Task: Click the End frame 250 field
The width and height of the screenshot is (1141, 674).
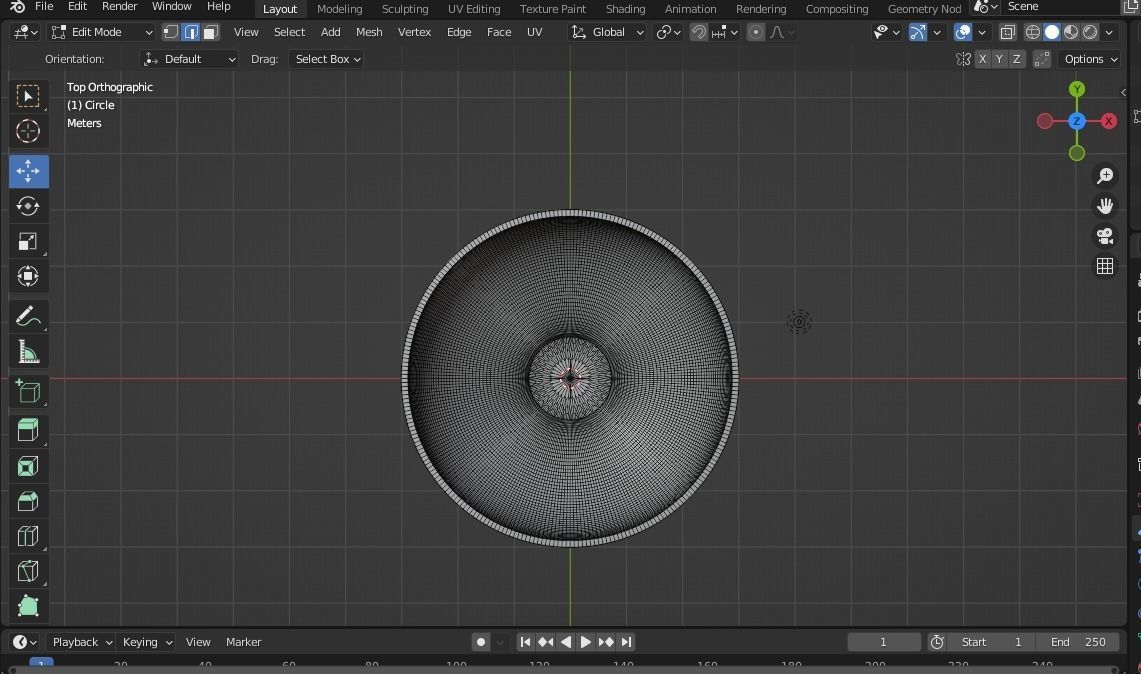Action: pos(1078,642)
